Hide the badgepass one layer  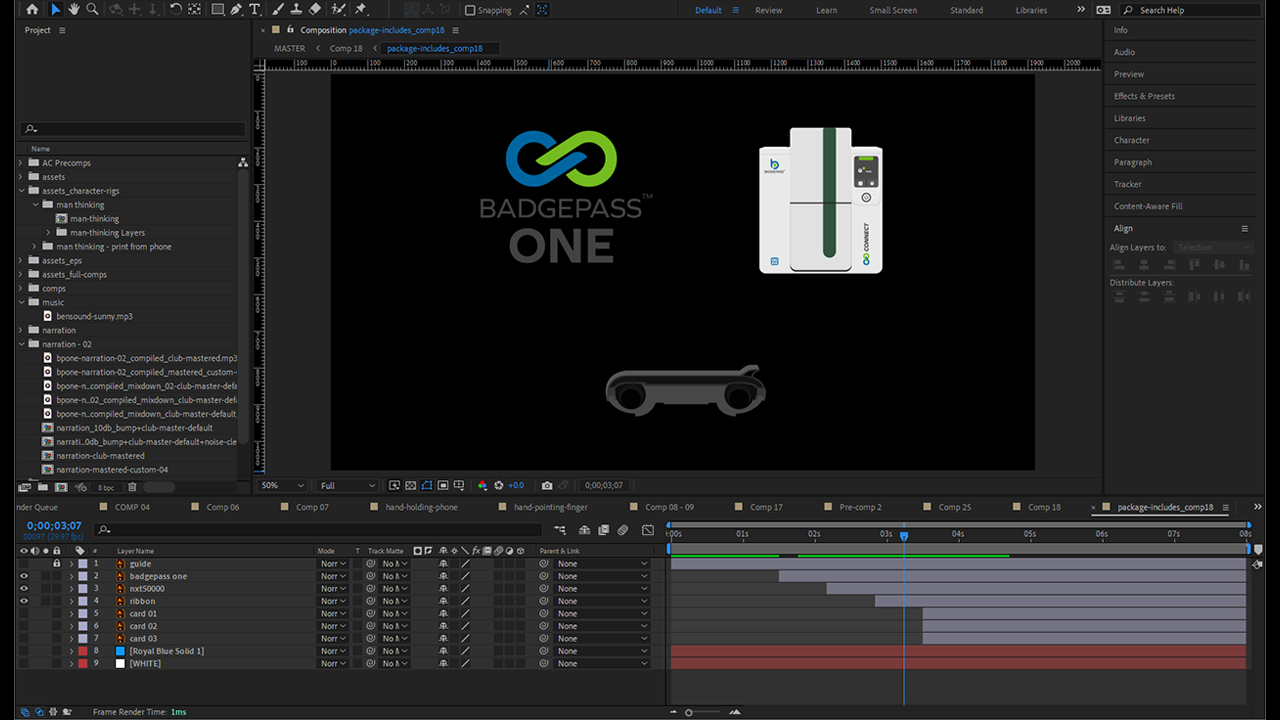[24, 576]
